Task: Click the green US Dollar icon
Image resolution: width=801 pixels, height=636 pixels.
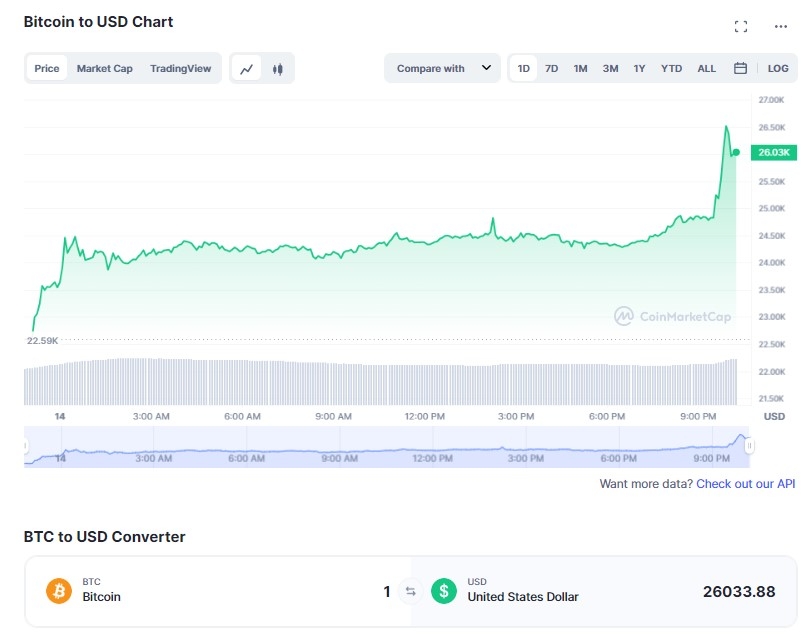Action: click(x=444, y=591)
